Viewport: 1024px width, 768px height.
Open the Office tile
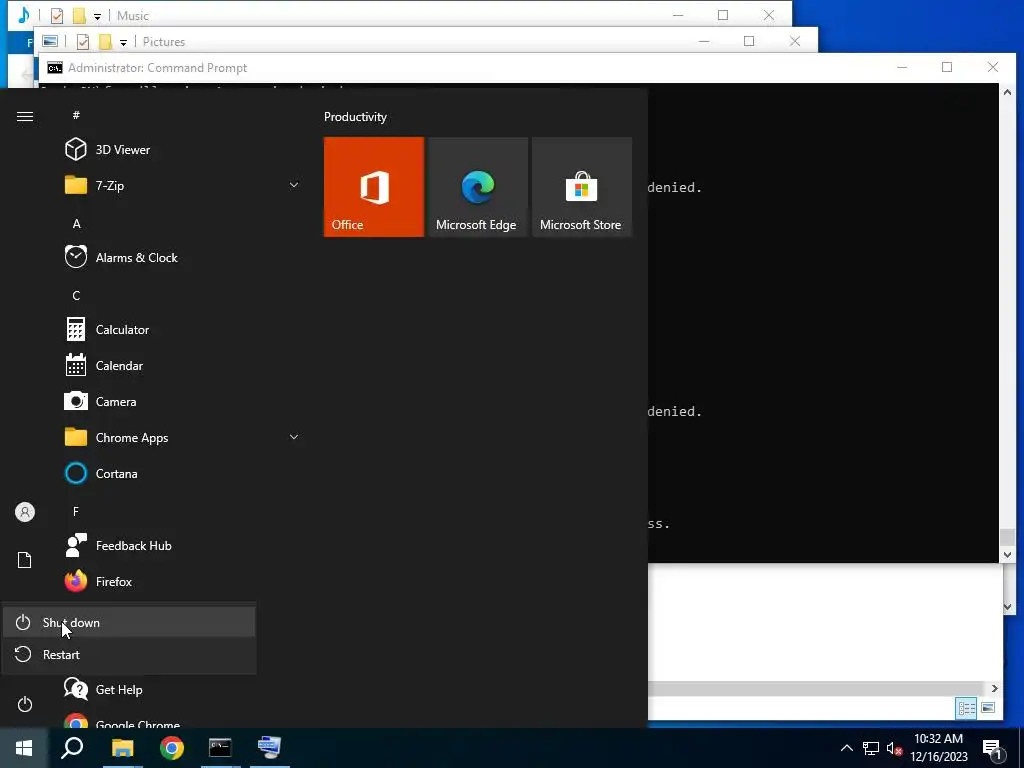(x=374, y=187)
